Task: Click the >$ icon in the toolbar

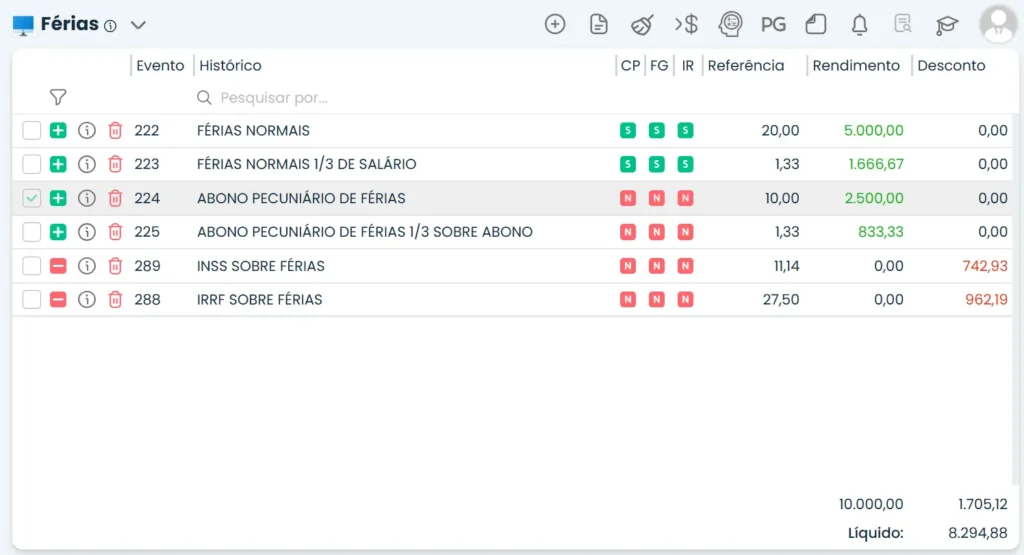Action: (x=686, y=24)
